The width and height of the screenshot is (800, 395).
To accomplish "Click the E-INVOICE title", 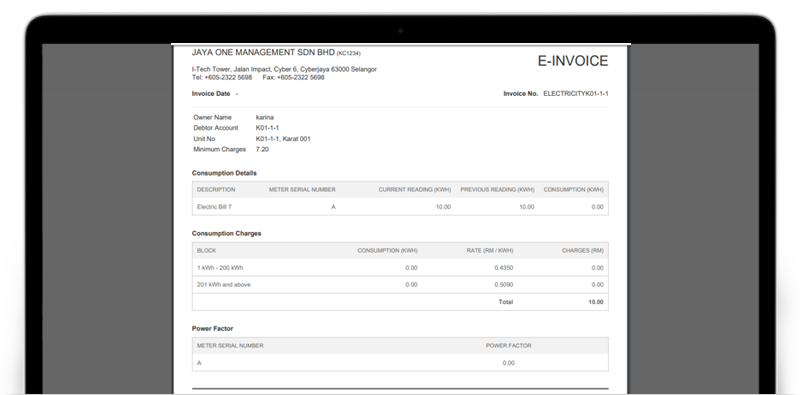I will click(x=572, y=61).
